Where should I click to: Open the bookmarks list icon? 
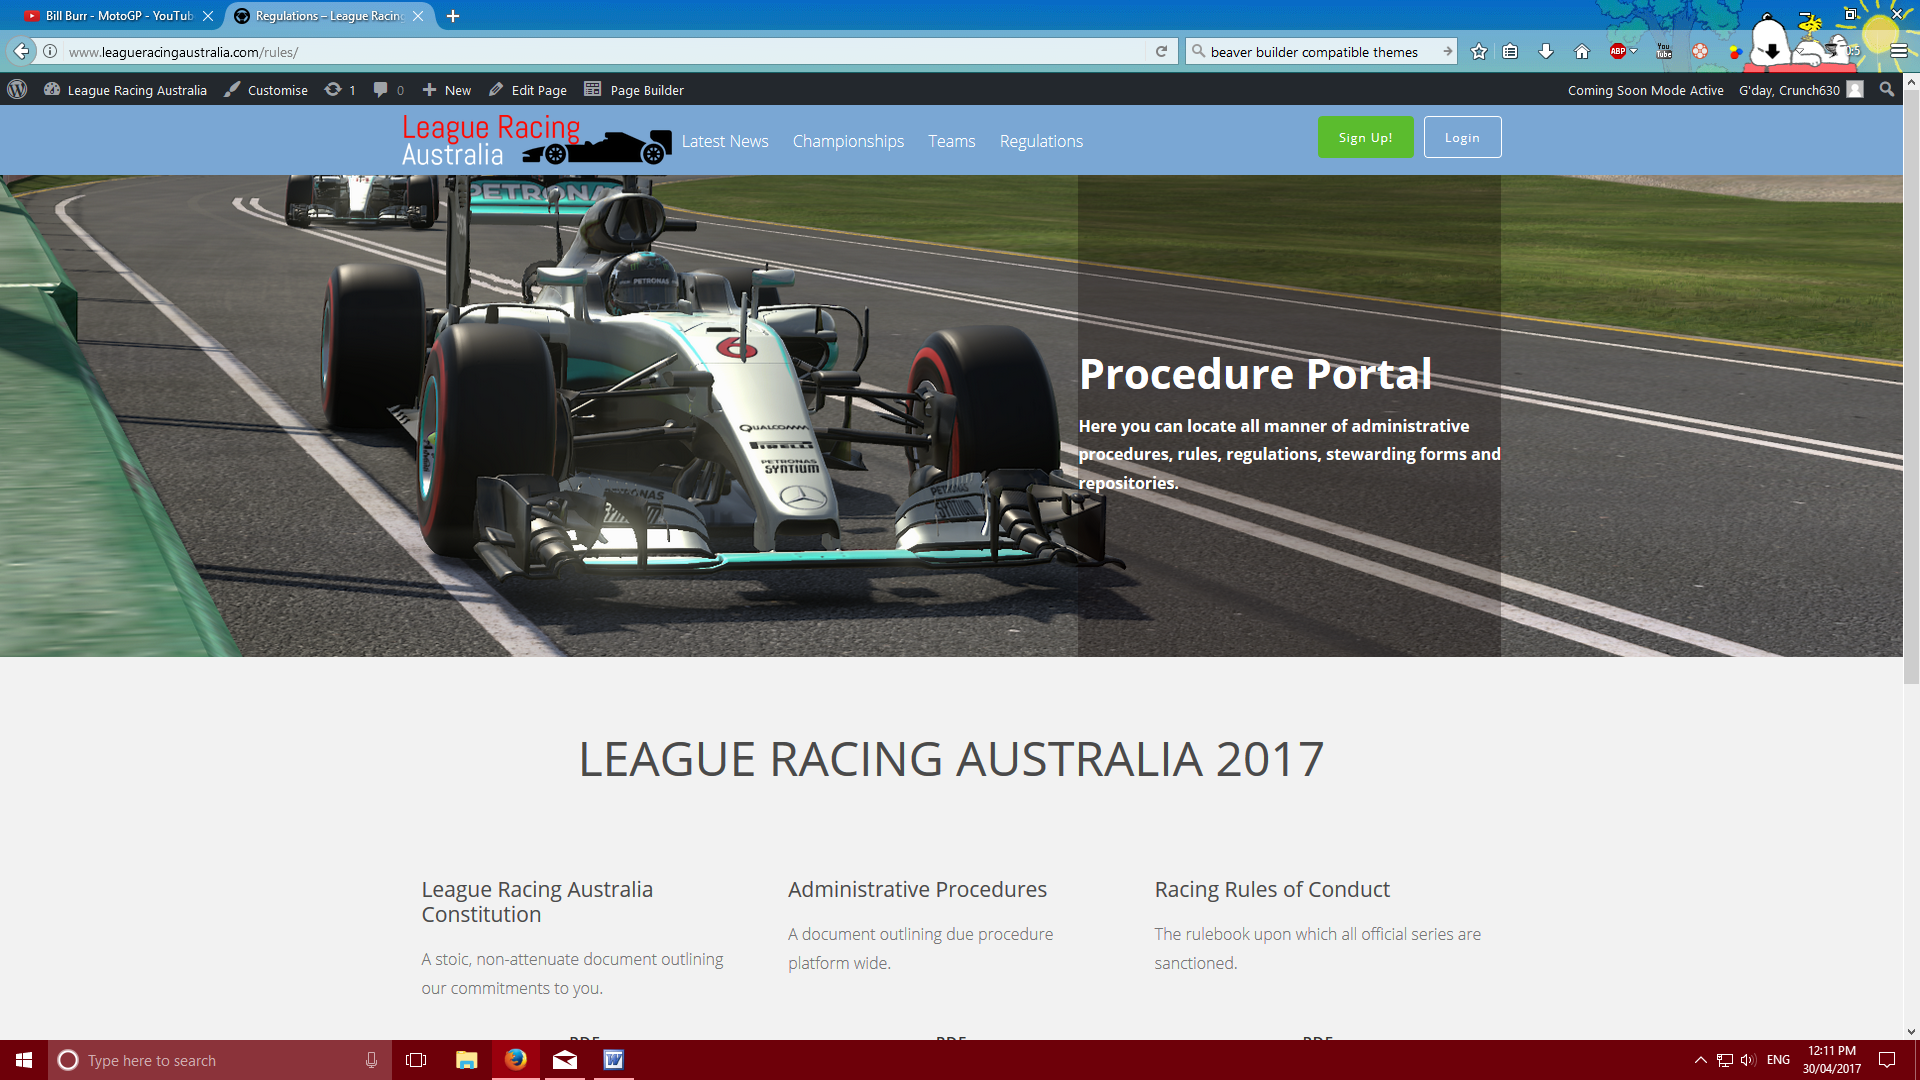tap(1510, 52)
